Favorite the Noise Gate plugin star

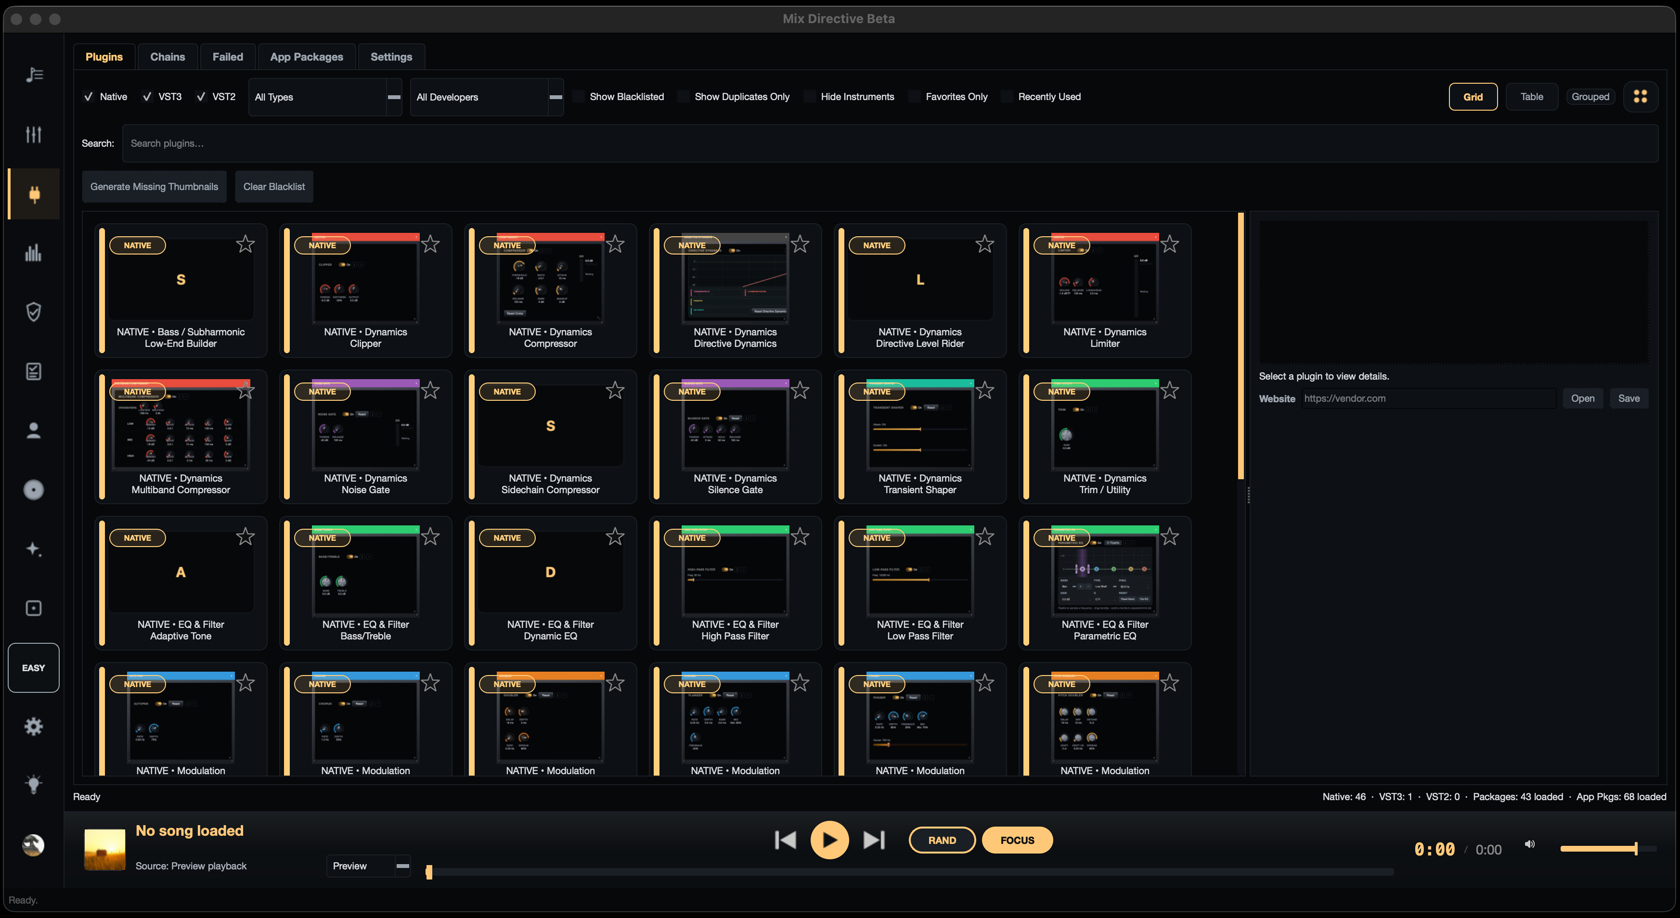(x=430, y=391)
